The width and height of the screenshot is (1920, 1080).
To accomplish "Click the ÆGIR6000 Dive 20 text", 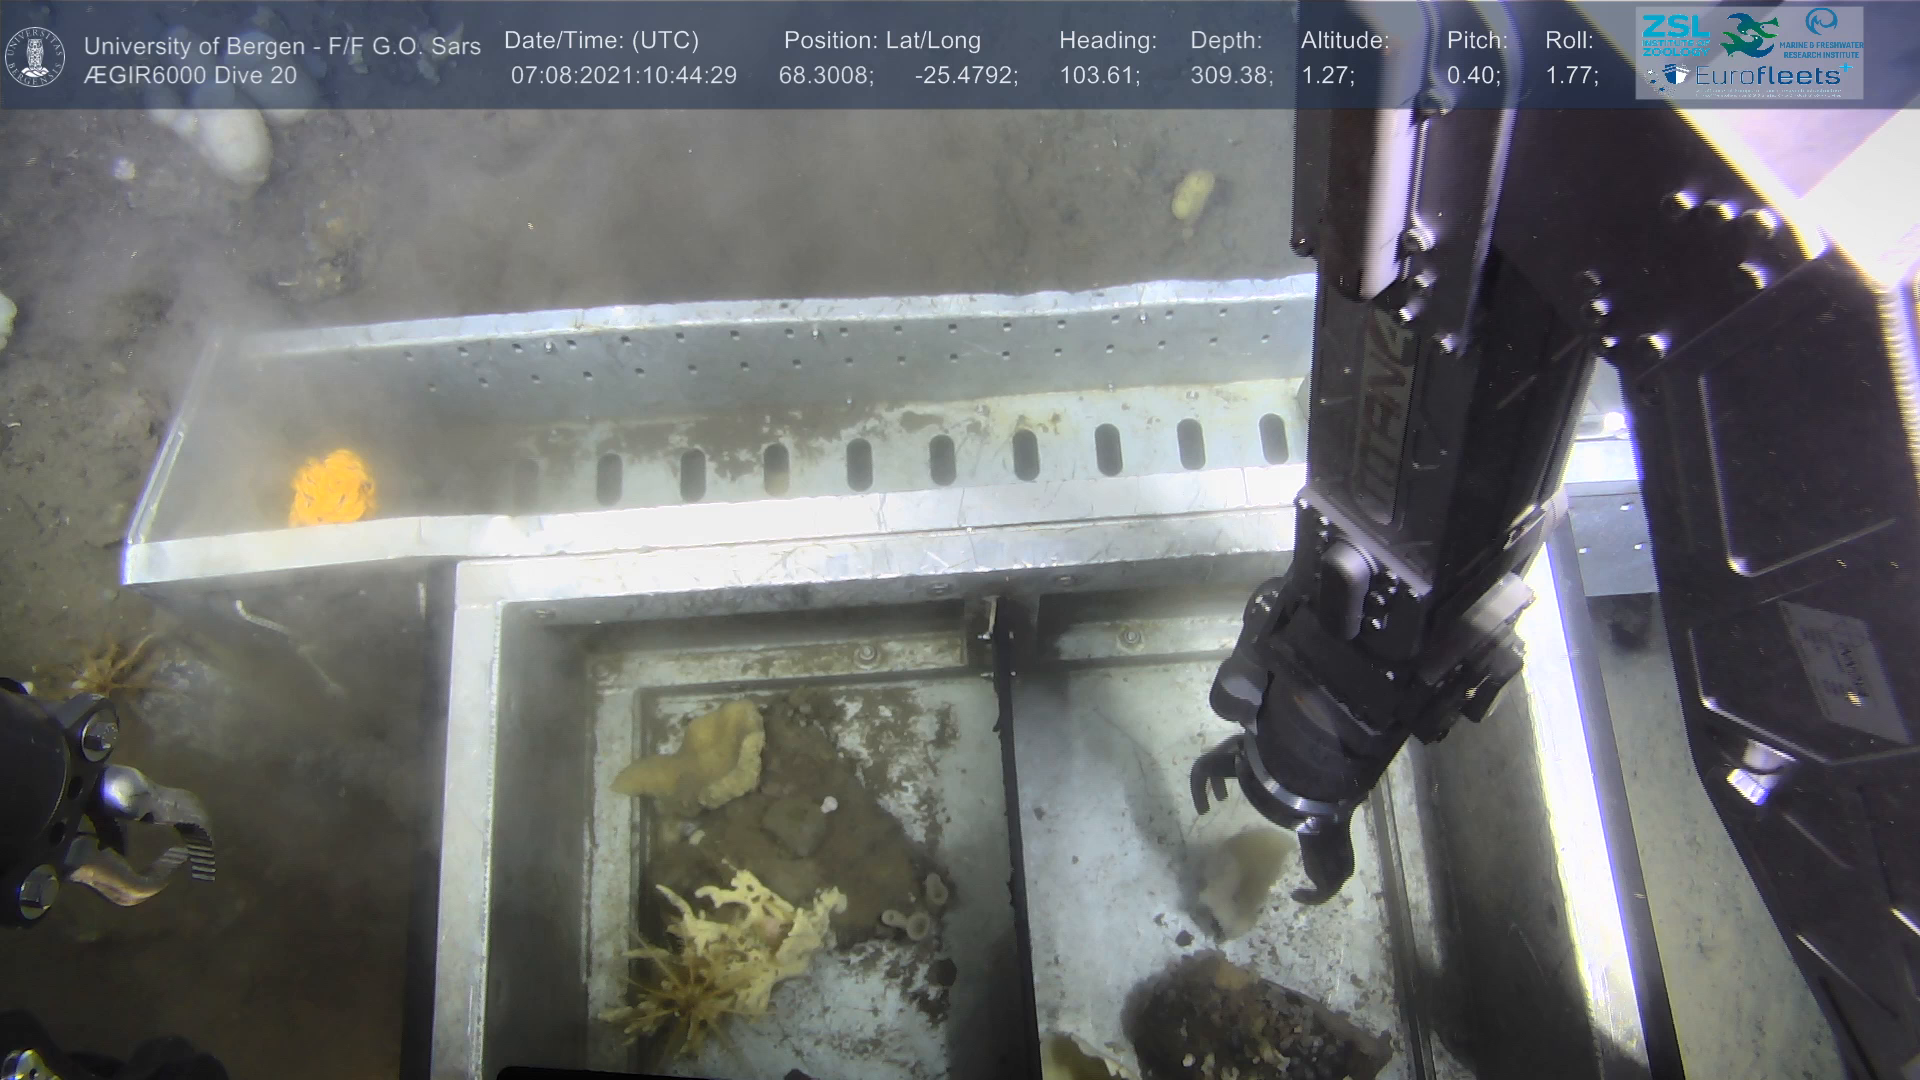I will point(190,76).
